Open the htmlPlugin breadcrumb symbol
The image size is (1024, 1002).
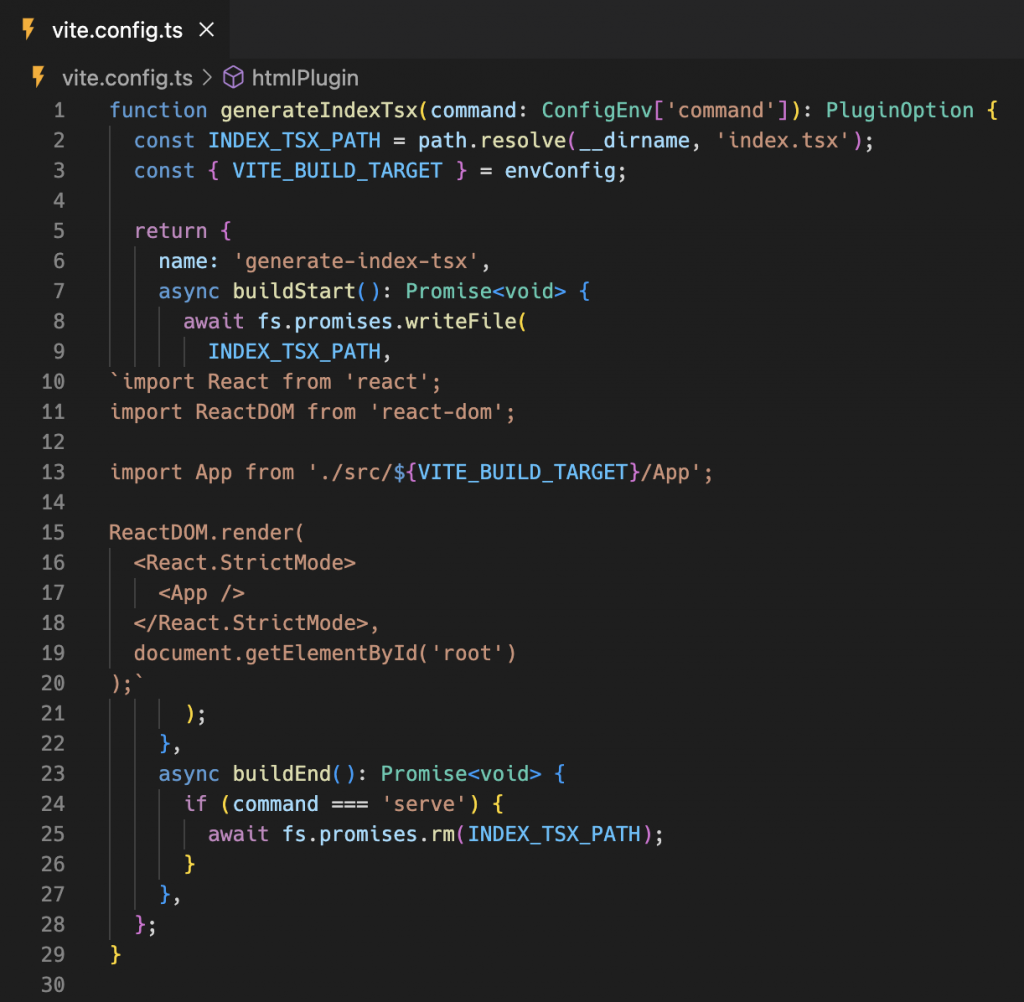tap(305, 78)
